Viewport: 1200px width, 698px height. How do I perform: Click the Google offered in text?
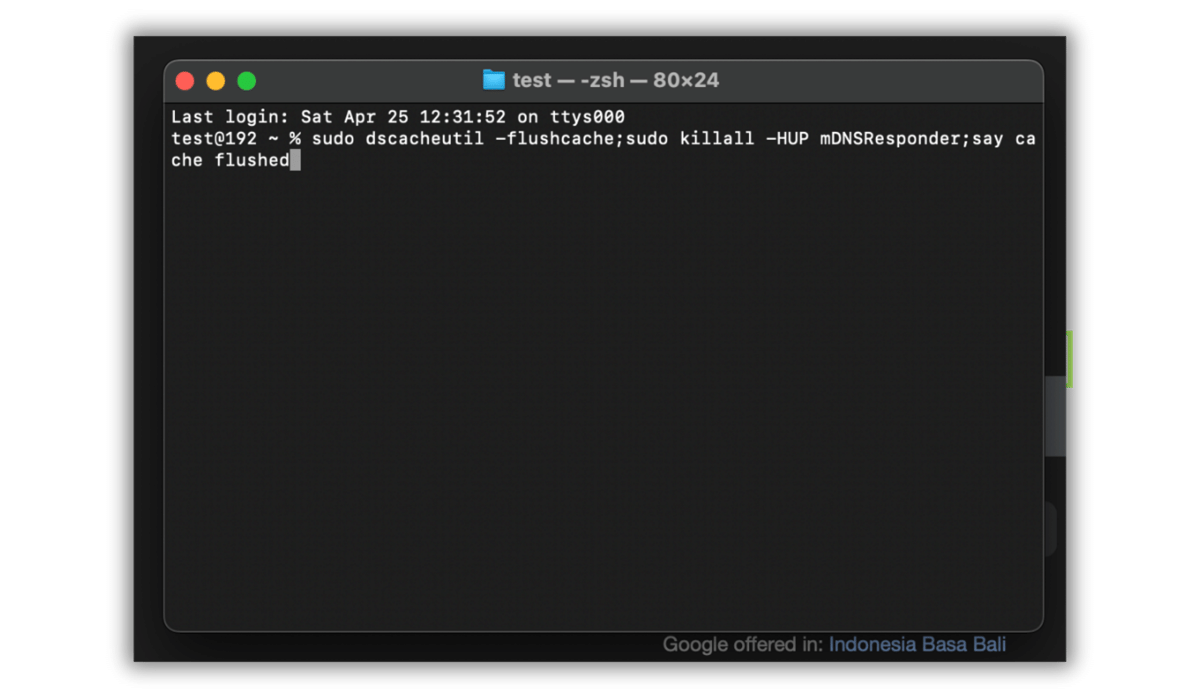[744, 644]
